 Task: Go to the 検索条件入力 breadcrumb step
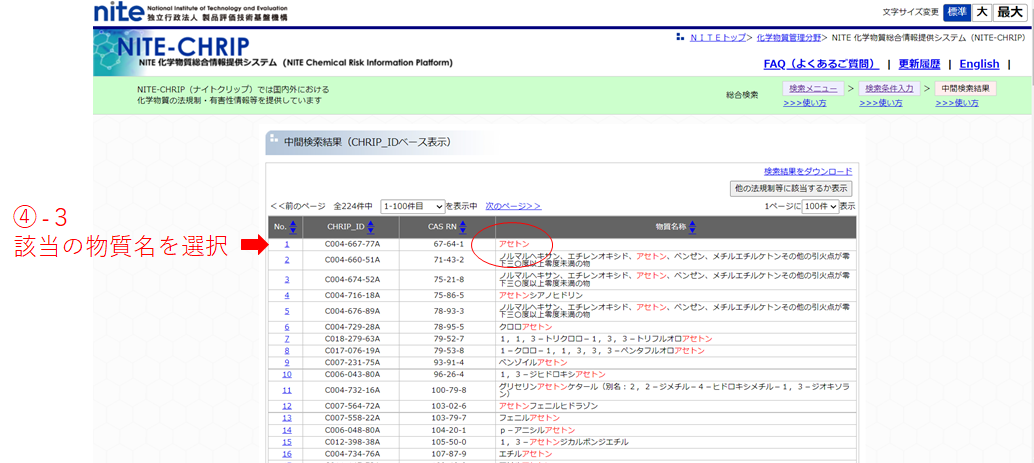coord(889,88)
